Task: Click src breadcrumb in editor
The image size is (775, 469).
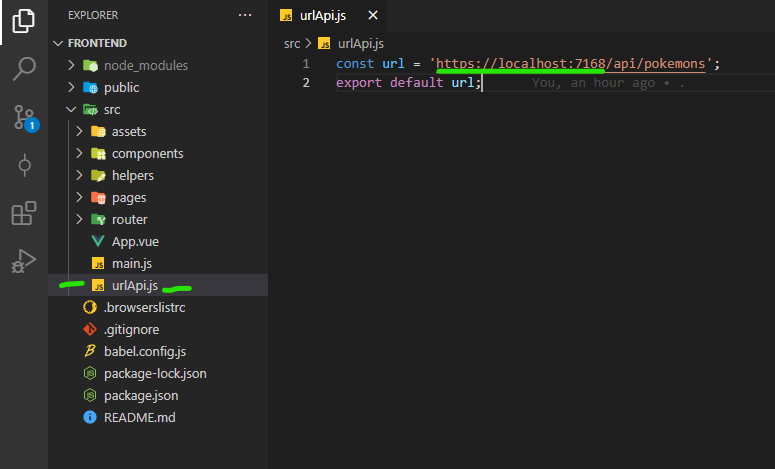Action: 292,44
